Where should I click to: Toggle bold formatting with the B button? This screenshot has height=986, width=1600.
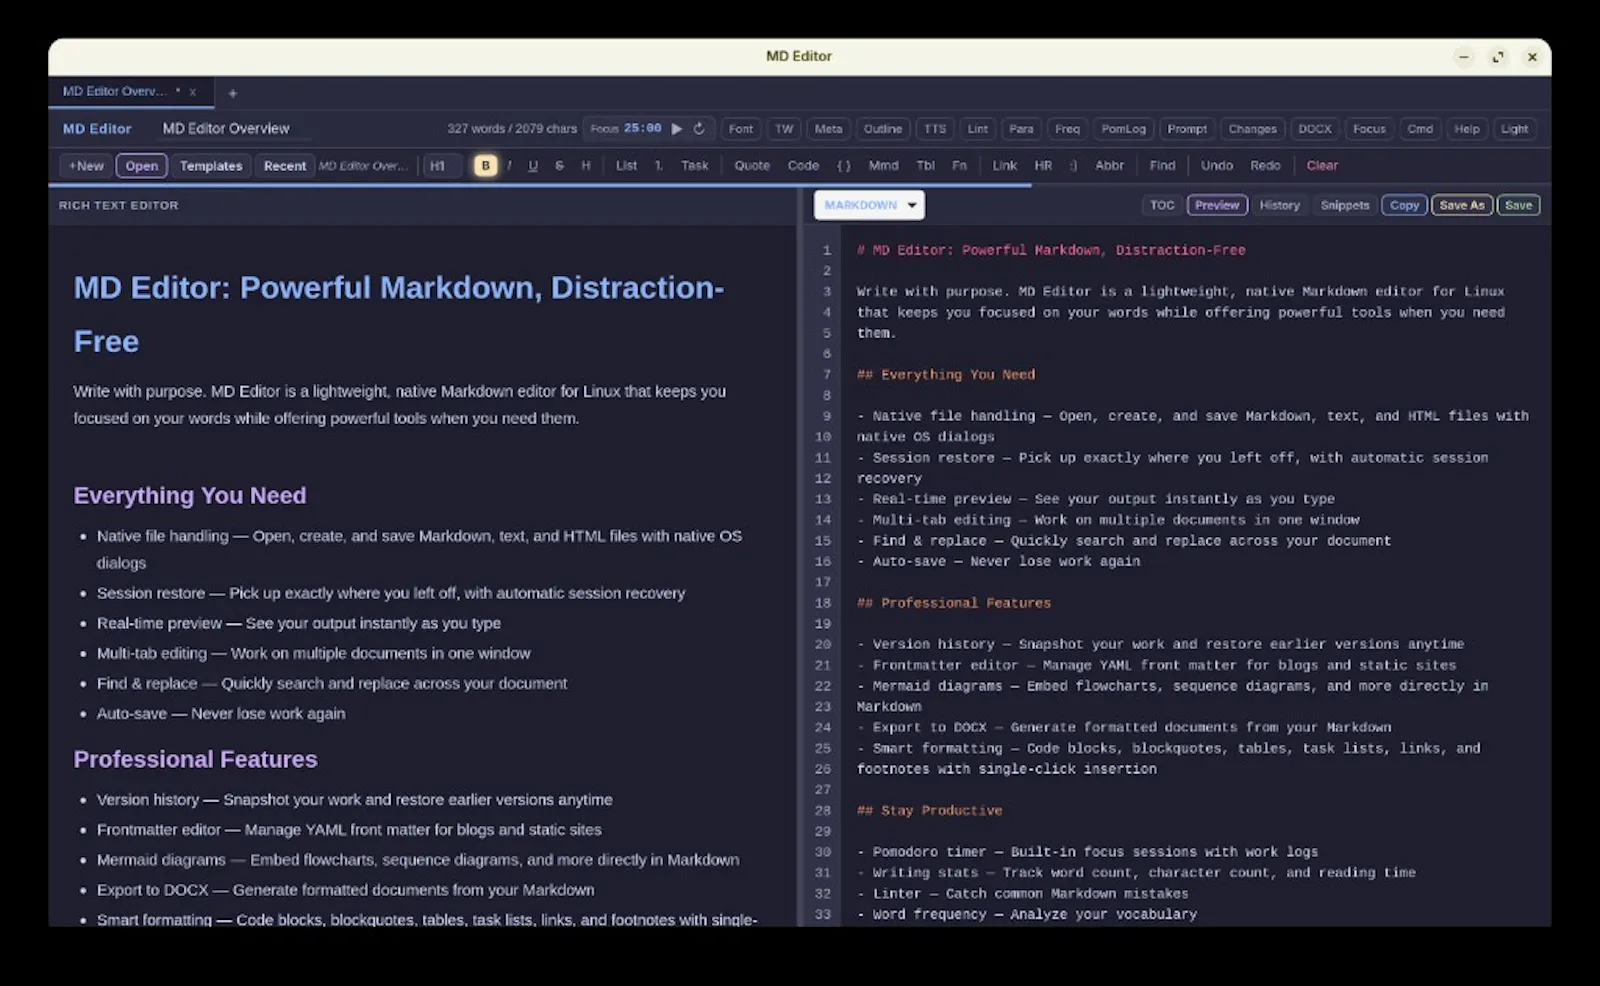pyautogui.click(x=486, y=166)
